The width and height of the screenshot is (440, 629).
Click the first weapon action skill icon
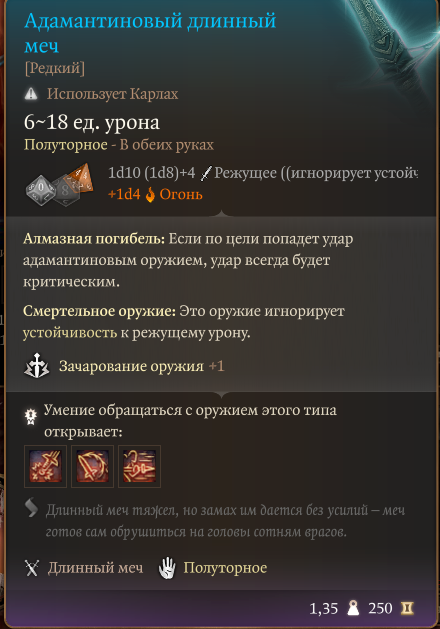45,466
